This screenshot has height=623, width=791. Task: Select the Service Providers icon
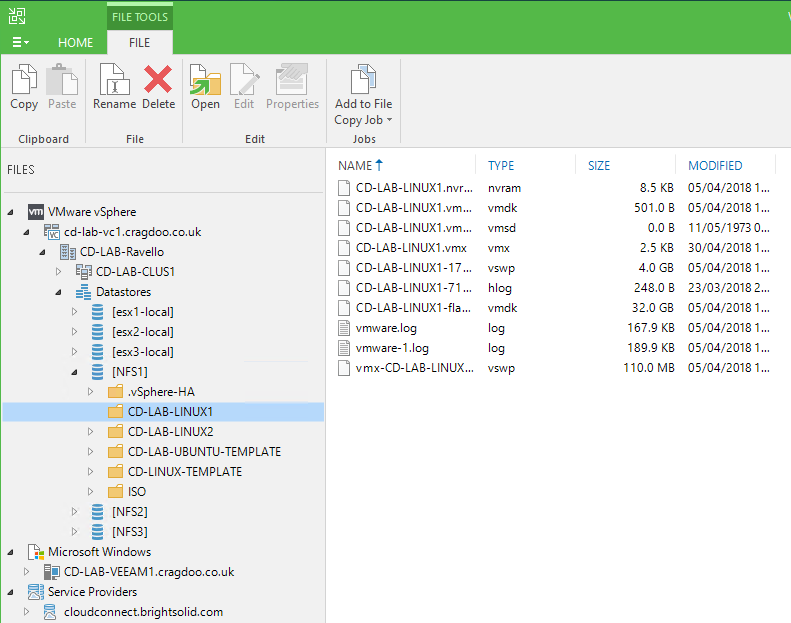pyautogui.click(x=35, y=592)
